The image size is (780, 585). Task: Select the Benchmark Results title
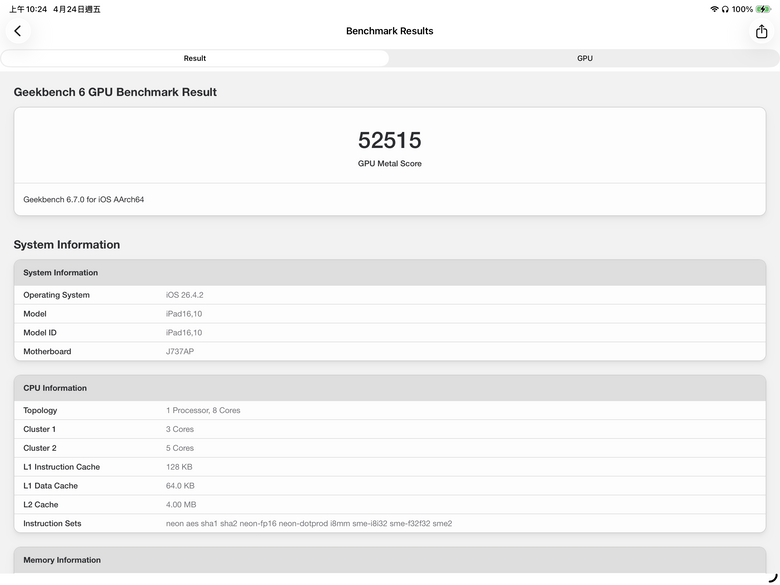[390, 31]
